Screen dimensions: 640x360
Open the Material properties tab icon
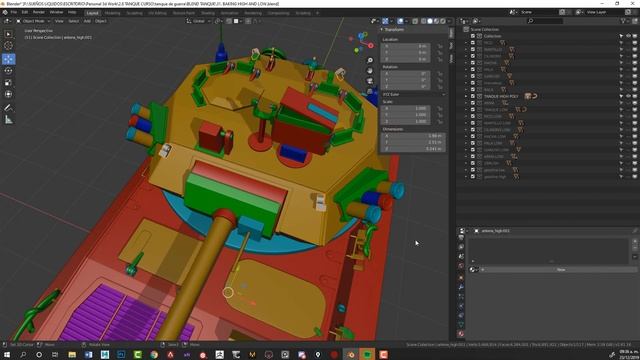pos(461,333)
